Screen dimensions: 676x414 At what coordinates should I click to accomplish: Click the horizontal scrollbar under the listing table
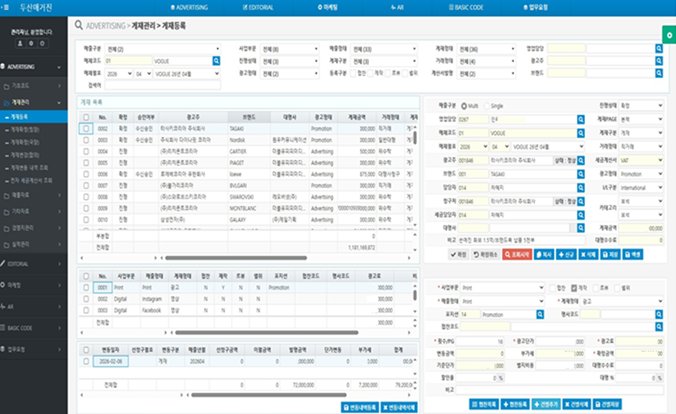(x=236, y=258)
